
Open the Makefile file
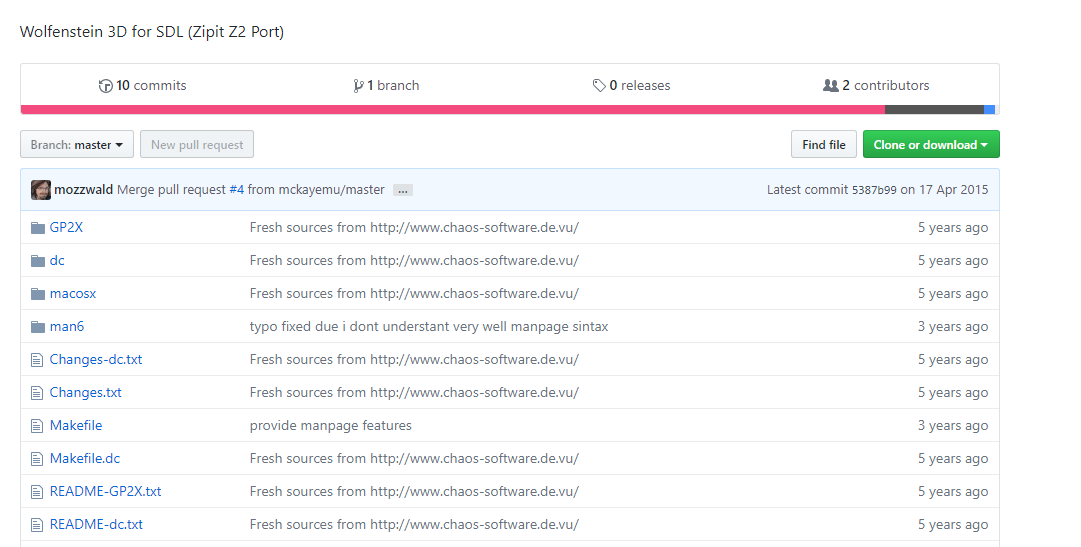76,426
